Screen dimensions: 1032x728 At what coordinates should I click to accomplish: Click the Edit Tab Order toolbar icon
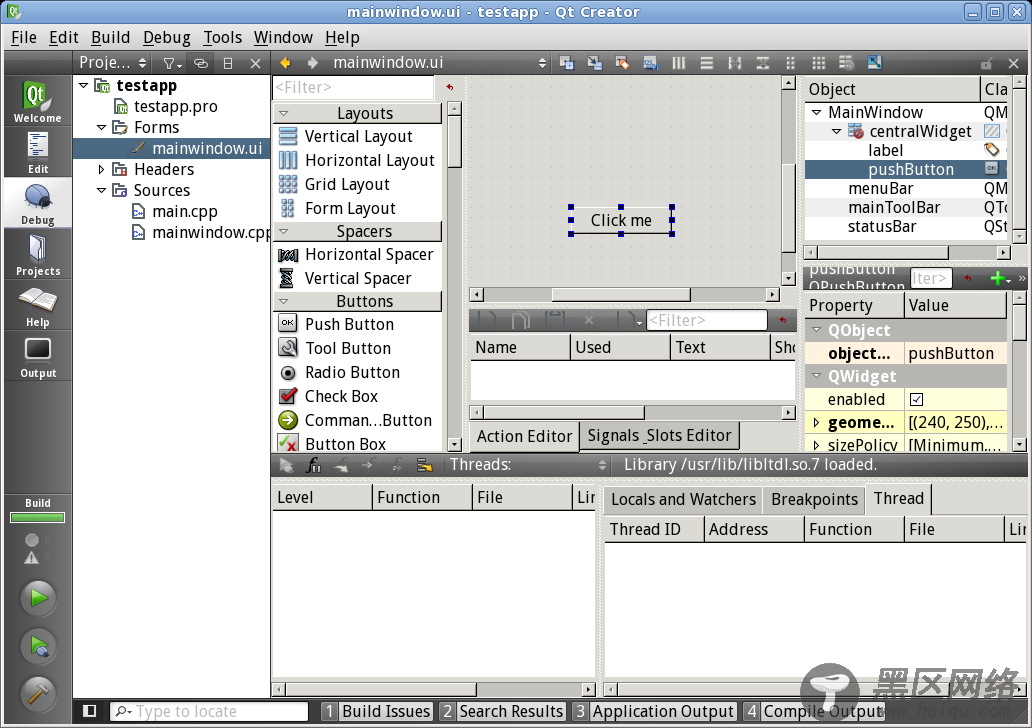650,63
